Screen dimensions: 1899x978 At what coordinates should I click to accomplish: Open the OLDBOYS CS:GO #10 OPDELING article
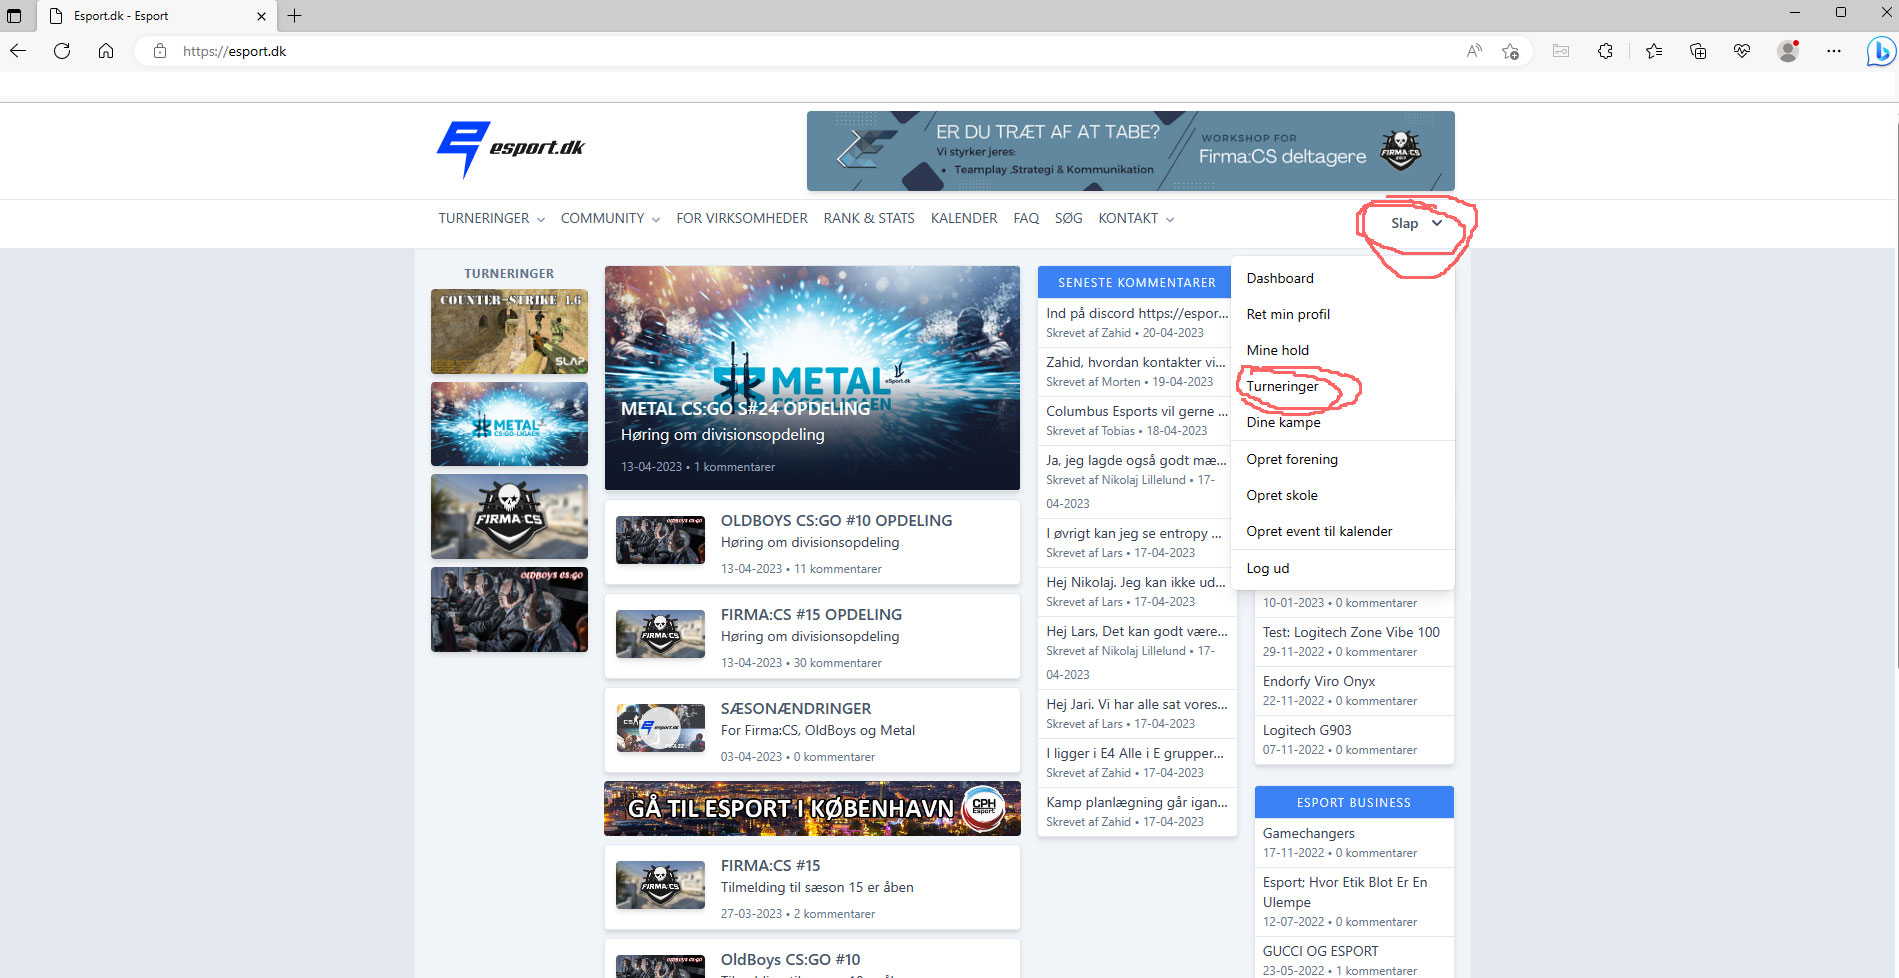[836, 520]
